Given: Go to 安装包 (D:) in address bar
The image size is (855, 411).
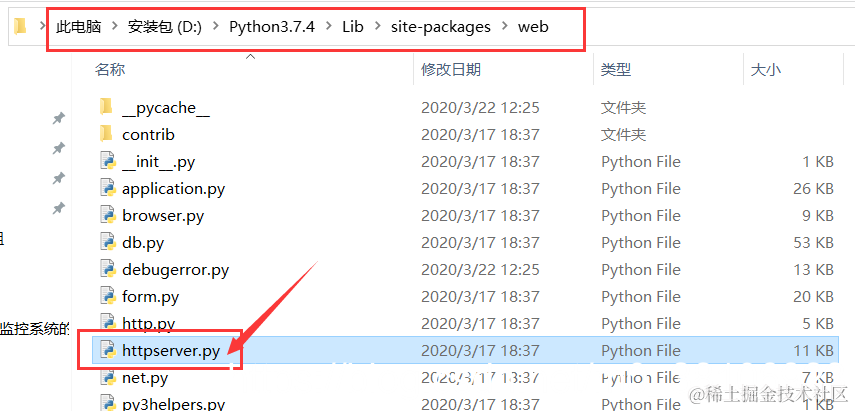Looking at the screenshot, I should [x=165, y=26].
